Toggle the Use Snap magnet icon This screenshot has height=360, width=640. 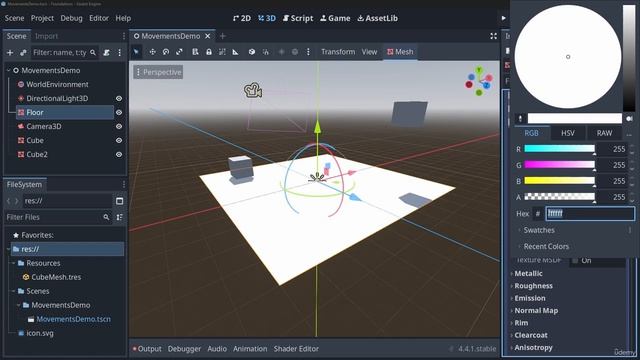pyautogui.click(x=266, y=52)
